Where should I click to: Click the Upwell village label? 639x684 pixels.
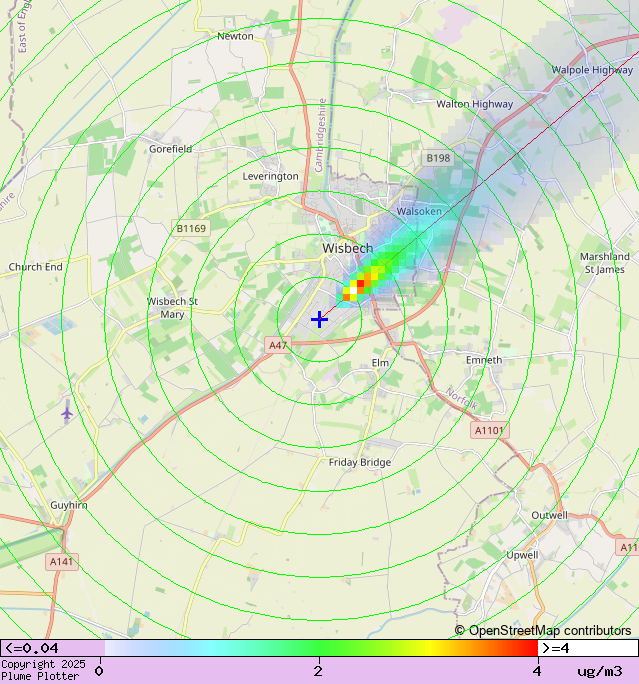point(522,555)
